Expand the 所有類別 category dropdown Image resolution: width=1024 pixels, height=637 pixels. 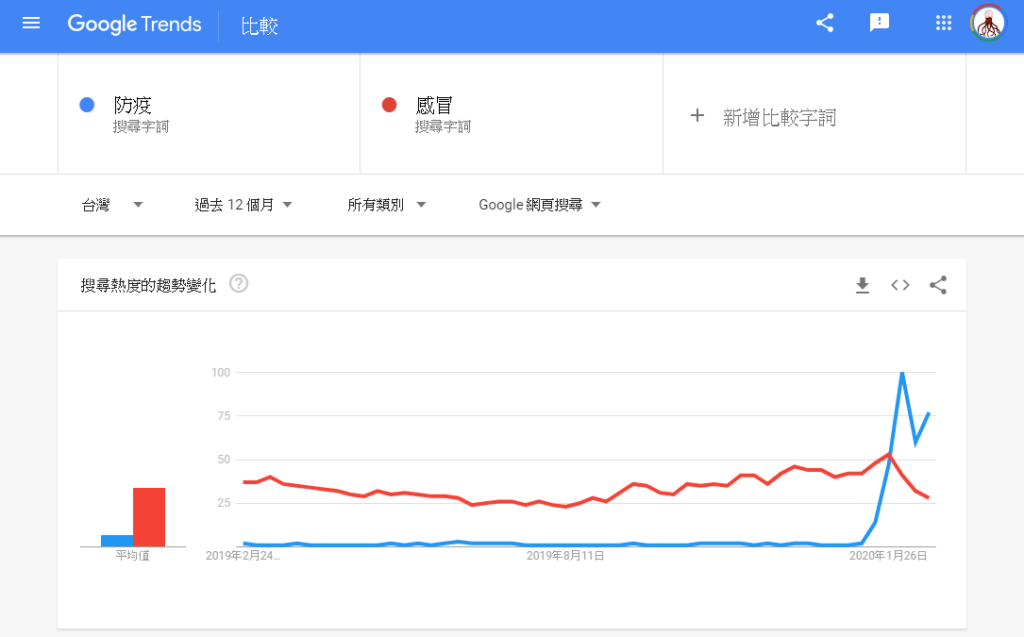click(386, 205)
